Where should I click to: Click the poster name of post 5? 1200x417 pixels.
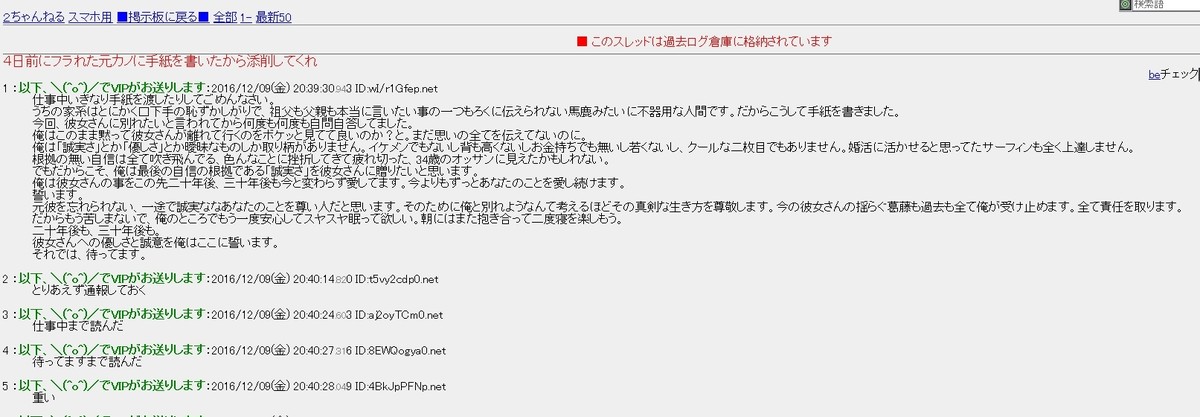[x=112, y=387]
